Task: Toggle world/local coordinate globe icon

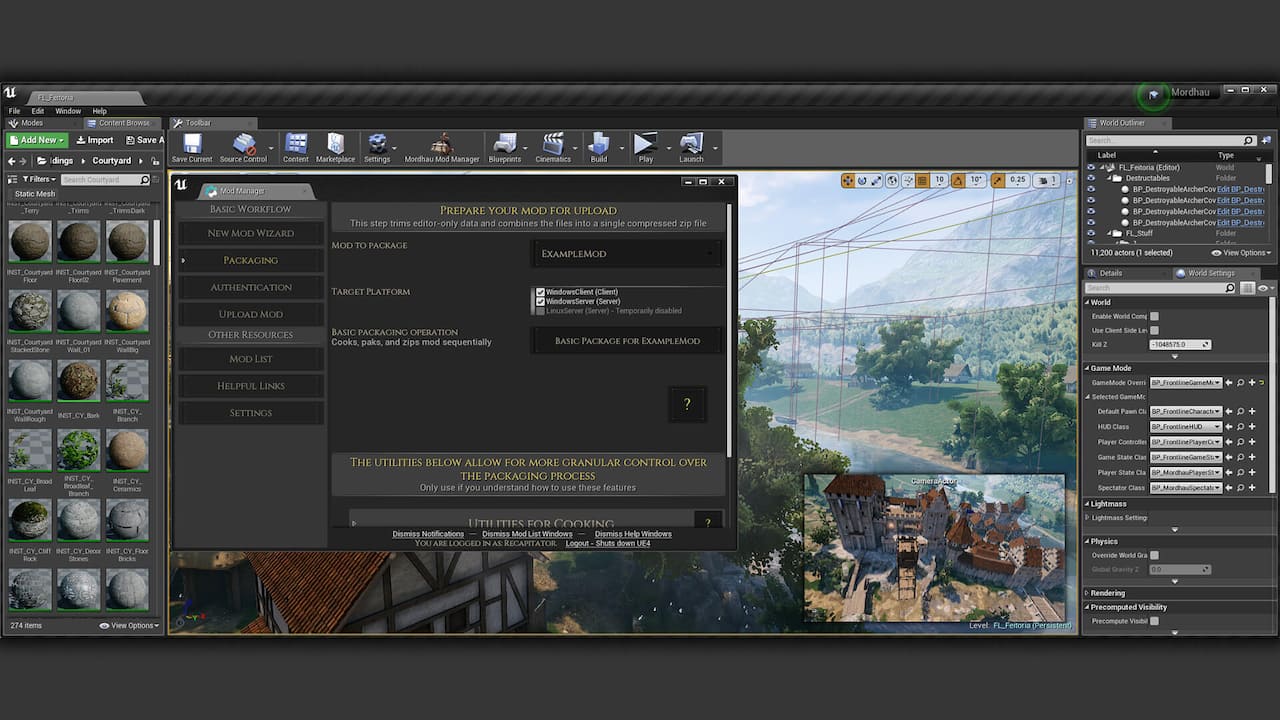Action: [x=892, y=180]
